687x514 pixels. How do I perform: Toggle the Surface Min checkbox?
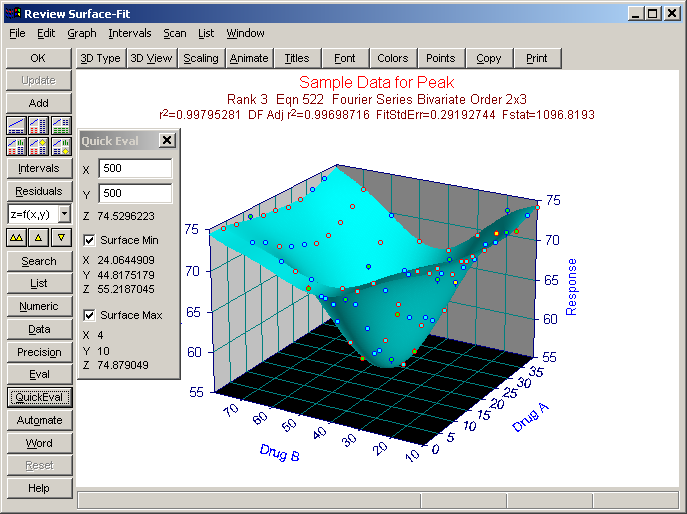(89, 240)
